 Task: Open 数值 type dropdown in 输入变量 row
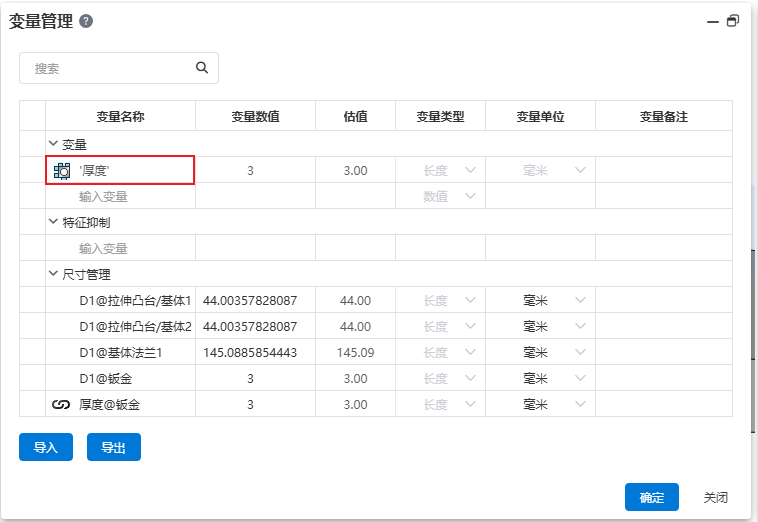(x=470, y=196)
